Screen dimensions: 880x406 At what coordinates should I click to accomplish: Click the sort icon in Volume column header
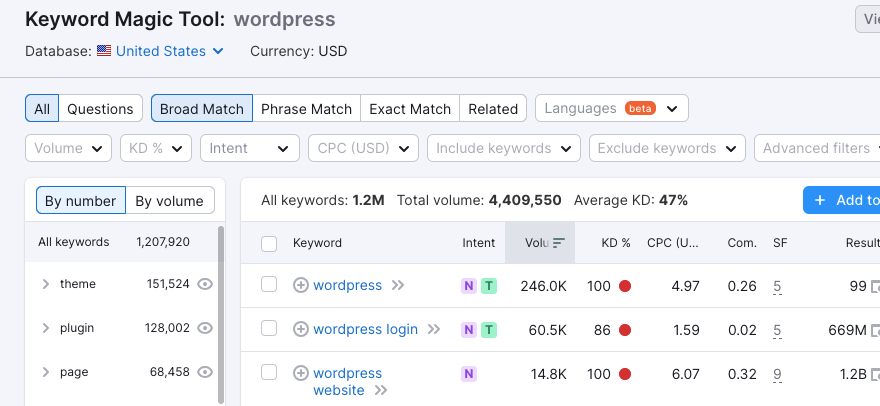point(559,243)
